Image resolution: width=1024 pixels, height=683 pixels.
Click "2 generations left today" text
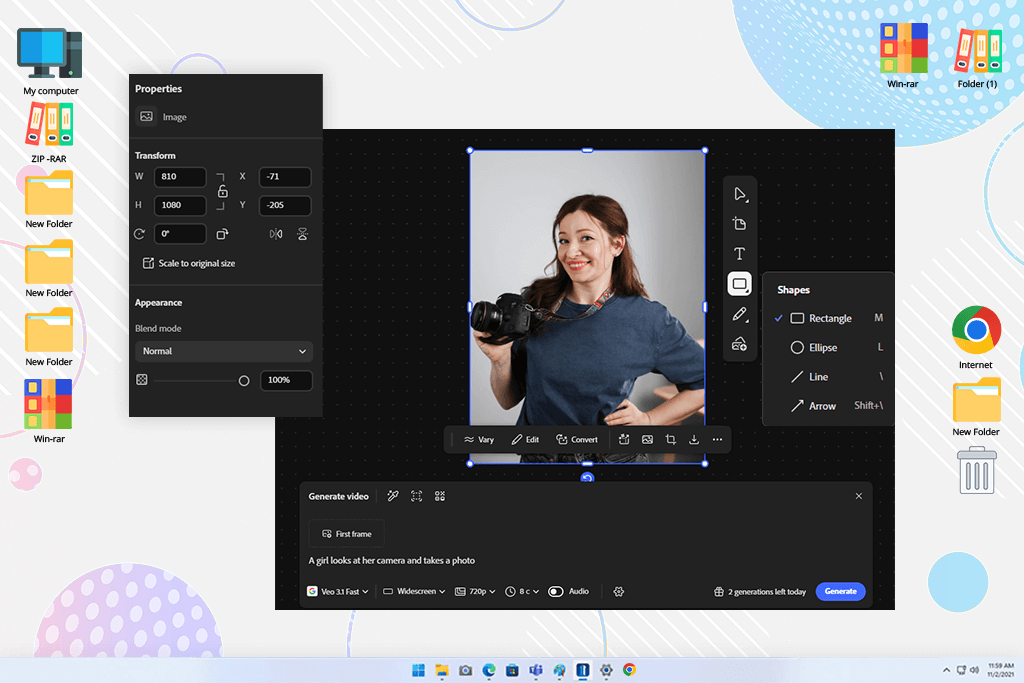click(767, 592)
